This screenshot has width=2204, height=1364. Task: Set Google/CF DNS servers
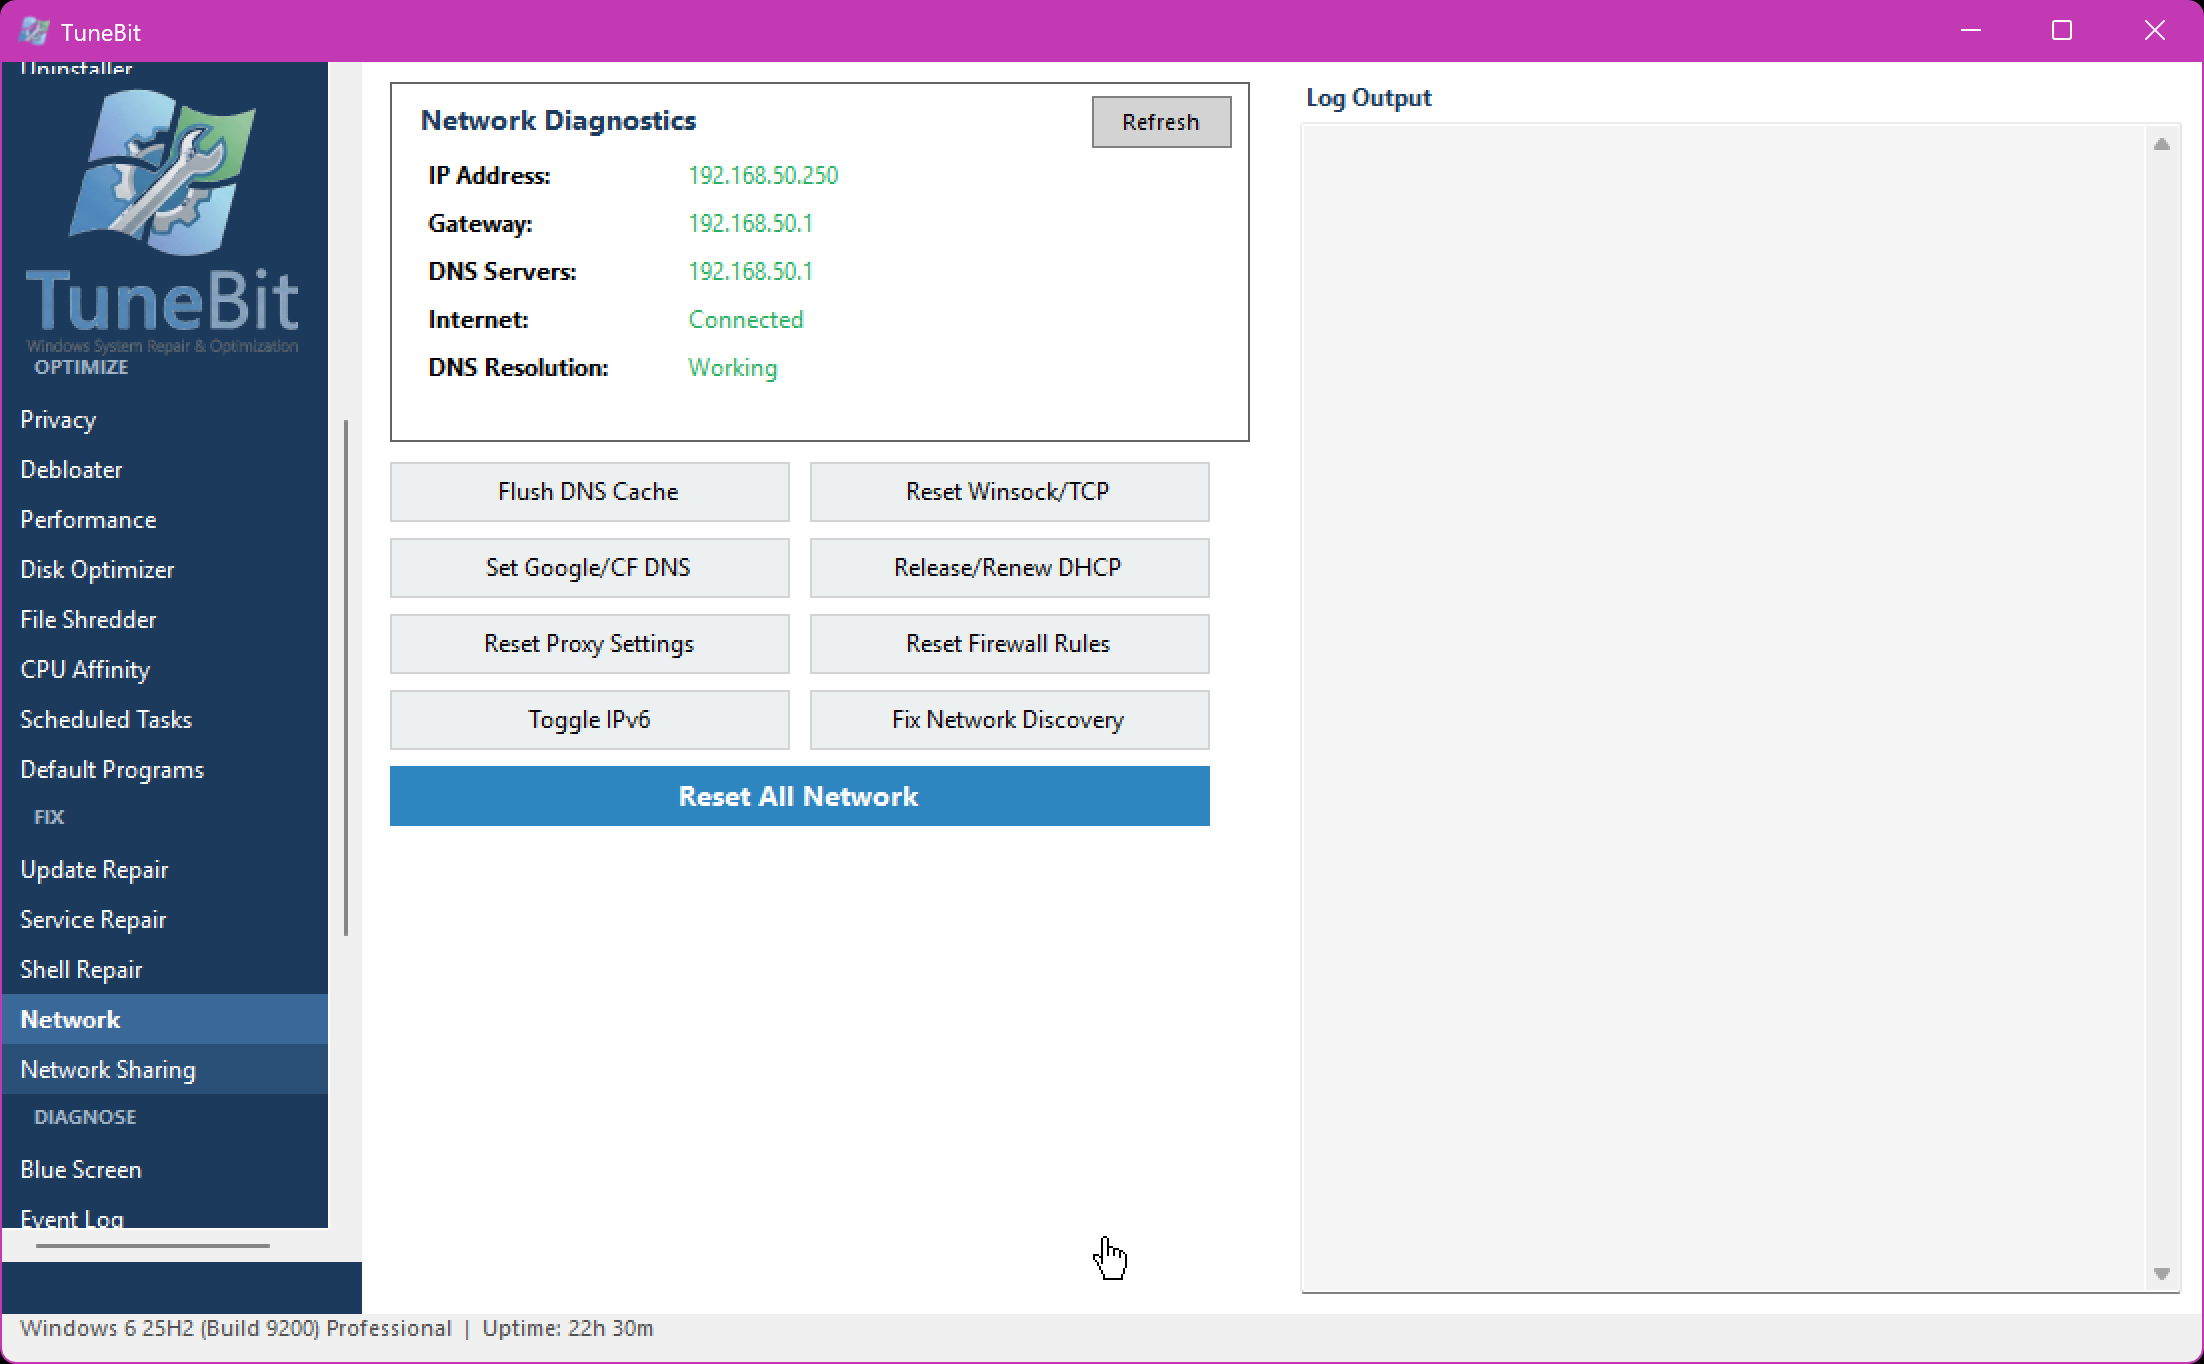(589, 568)
